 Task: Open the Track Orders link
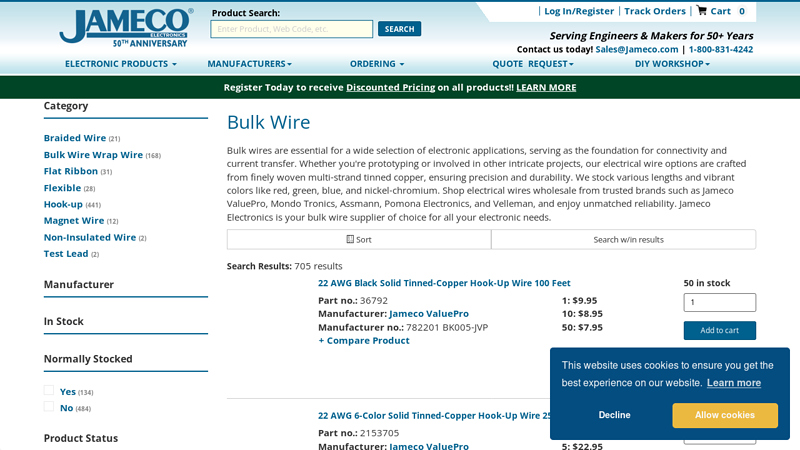tap(655, 11)
